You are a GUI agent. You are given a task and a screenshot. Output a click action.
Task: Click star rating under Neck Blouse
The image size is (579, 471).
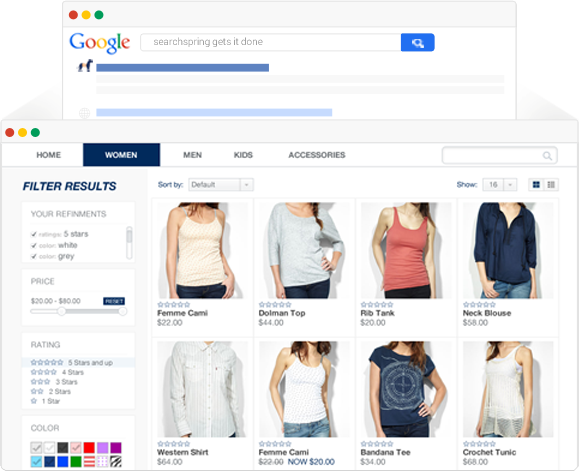click(479, 305)
